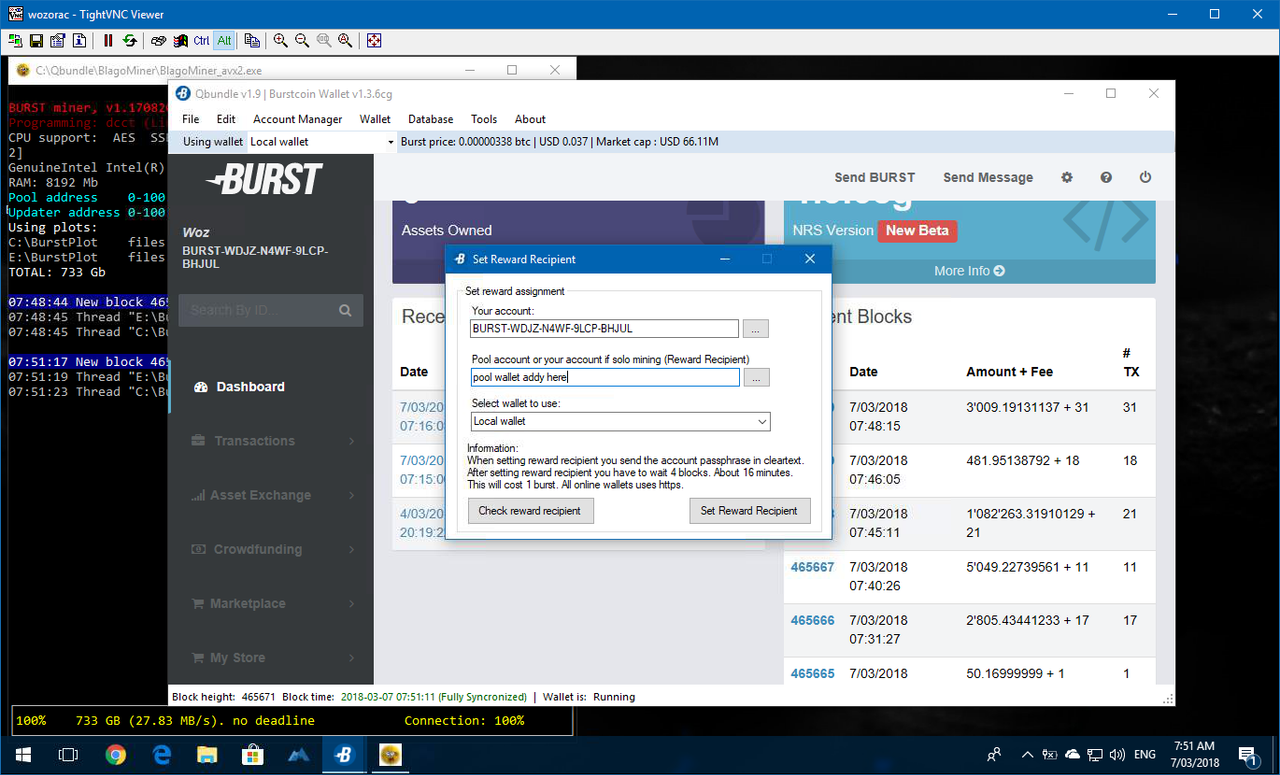Toggle the Ctrl key button

coord(202,41)
